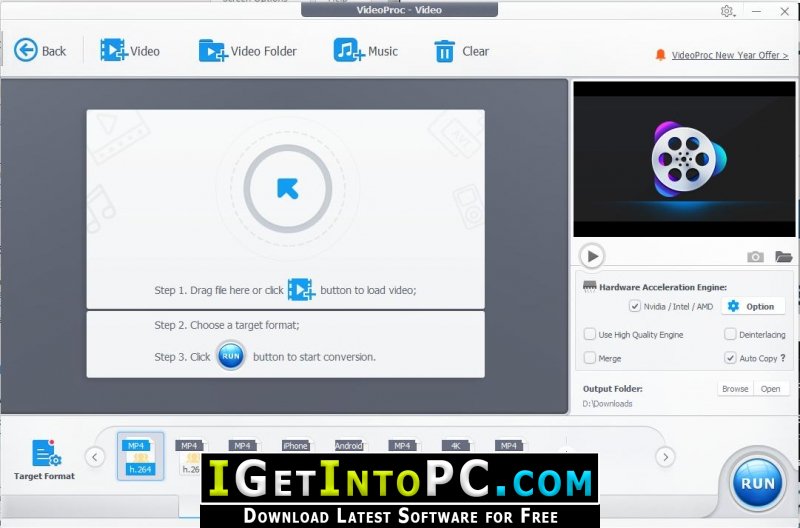Select the MP4 h.264 format preset
This screenshot has width=800, height=528.
[x=140, y=457]
